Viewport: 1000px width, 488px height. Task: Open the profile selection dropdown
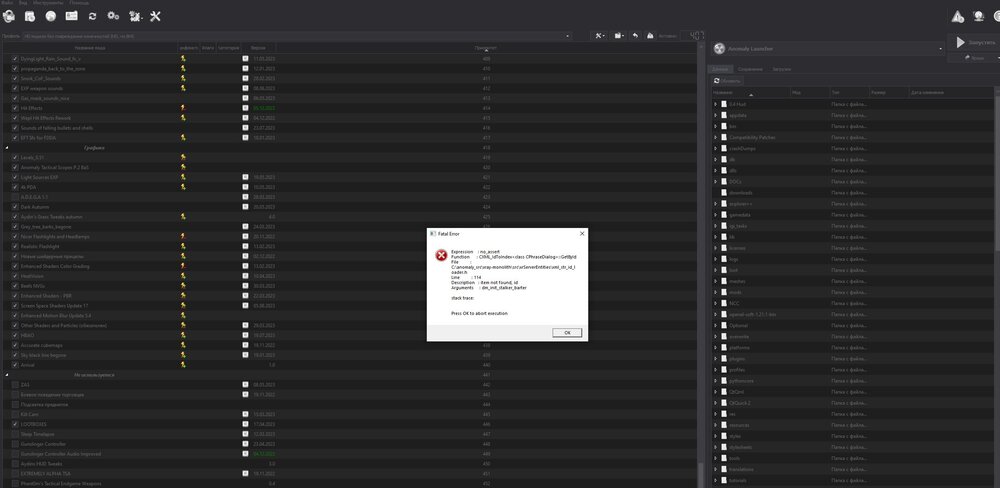[x=297, y=36]
